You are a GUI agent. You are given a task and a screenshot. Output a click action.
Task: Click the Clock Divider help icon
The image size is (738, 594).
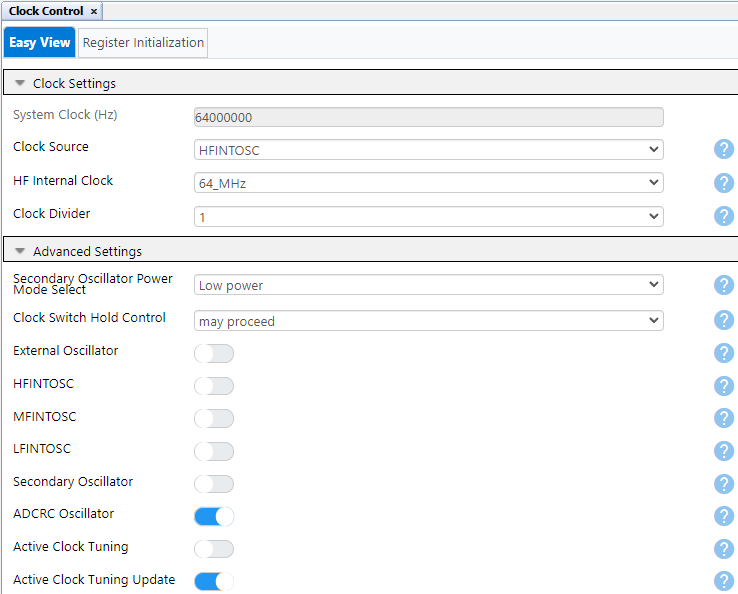(724, 216)
